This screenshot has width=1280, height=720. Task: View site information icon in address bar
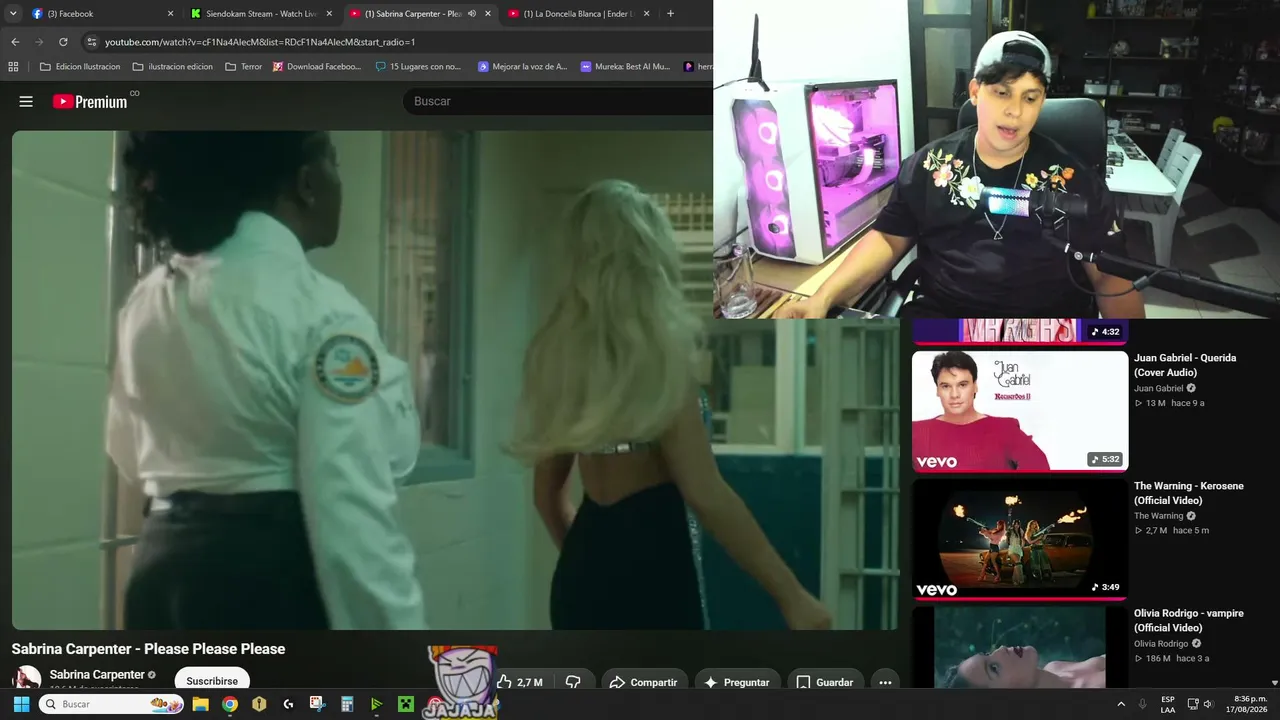pyautogui.click(x=92, y=42)
